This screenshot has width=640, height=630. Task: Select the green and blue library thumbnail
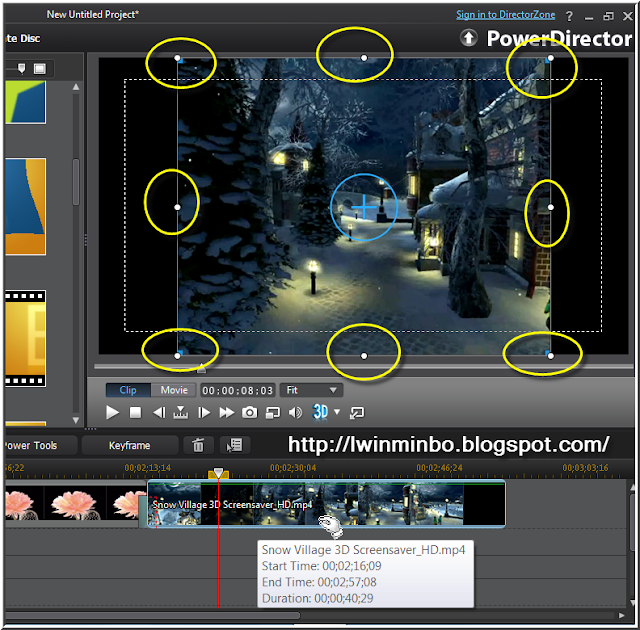25,102
